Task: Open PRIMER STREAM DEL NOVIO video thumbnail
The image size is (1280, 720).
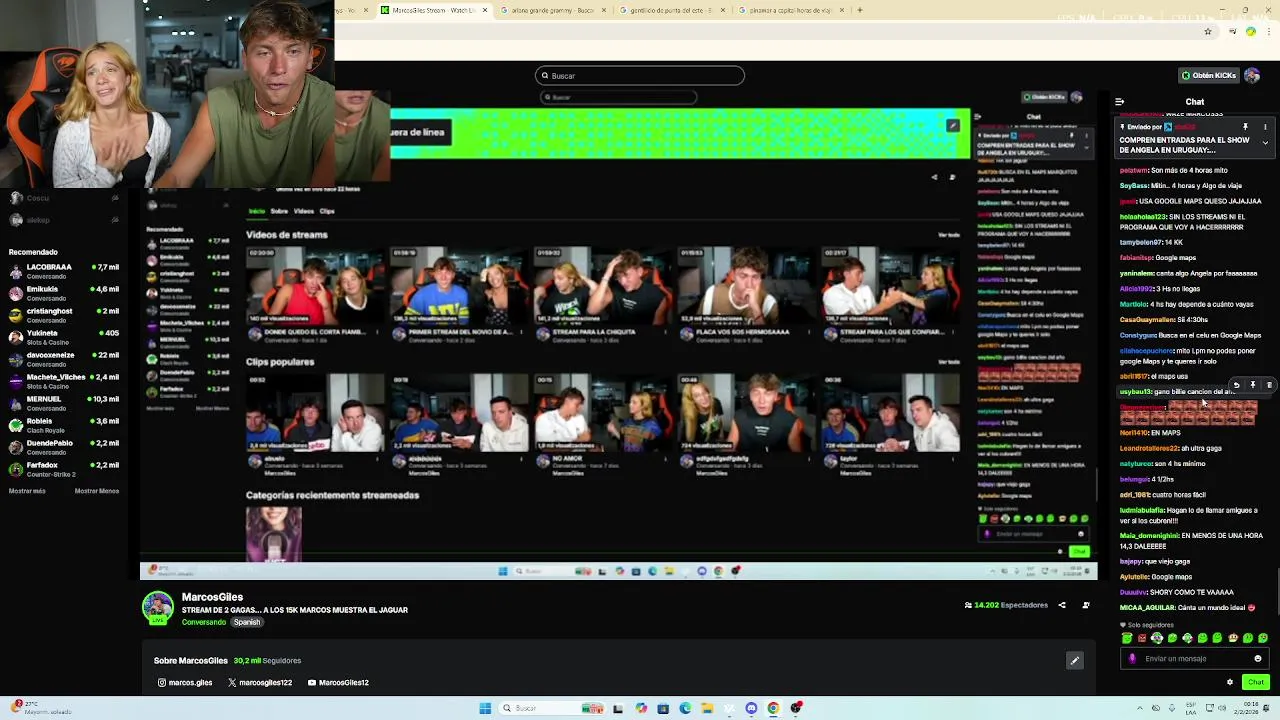Action: 459,287
